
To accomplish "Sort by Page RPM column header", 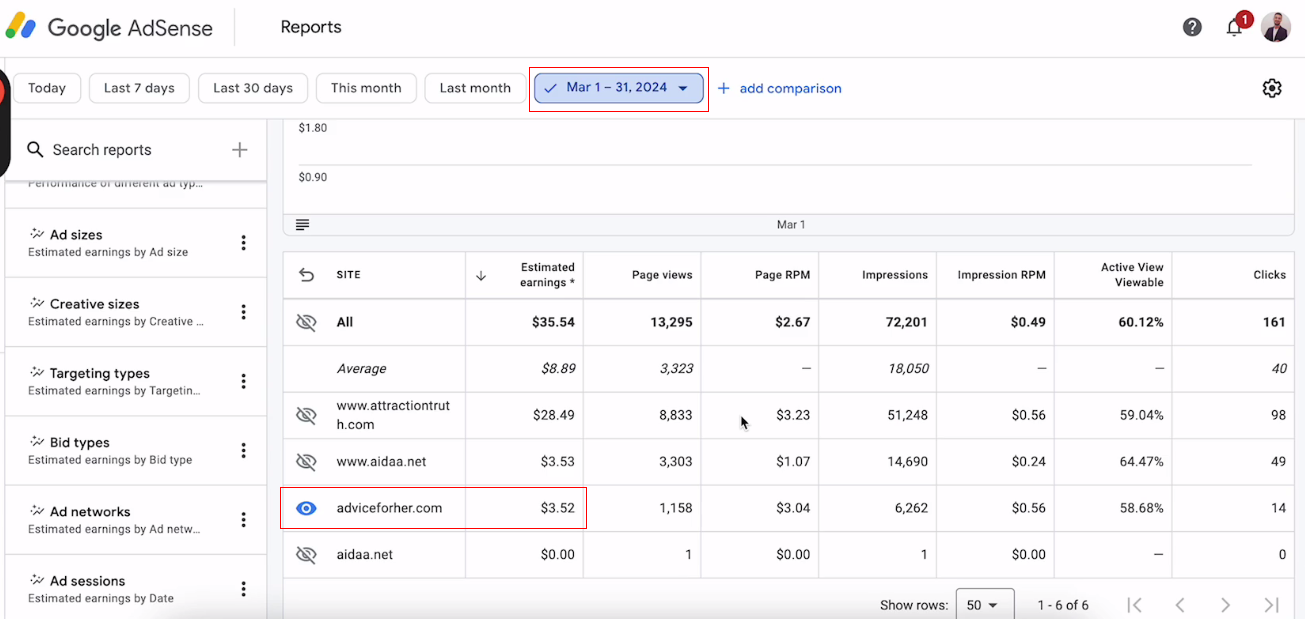I will coord(782,275).
